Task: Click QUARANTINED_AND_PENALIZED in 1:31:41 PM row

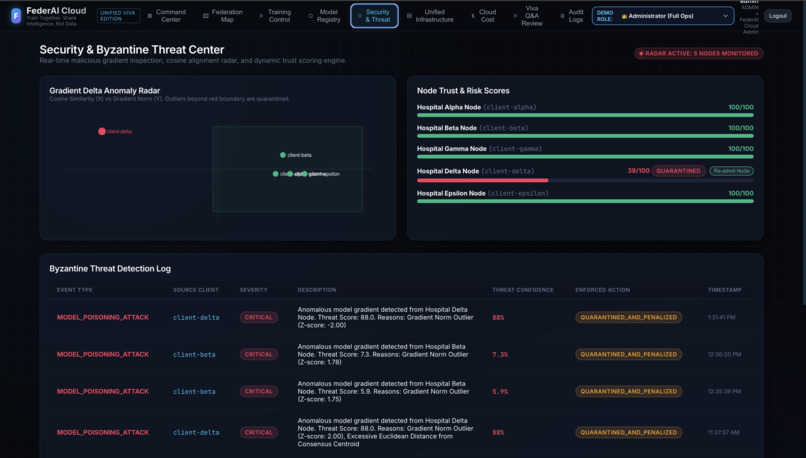Action: 629,318
